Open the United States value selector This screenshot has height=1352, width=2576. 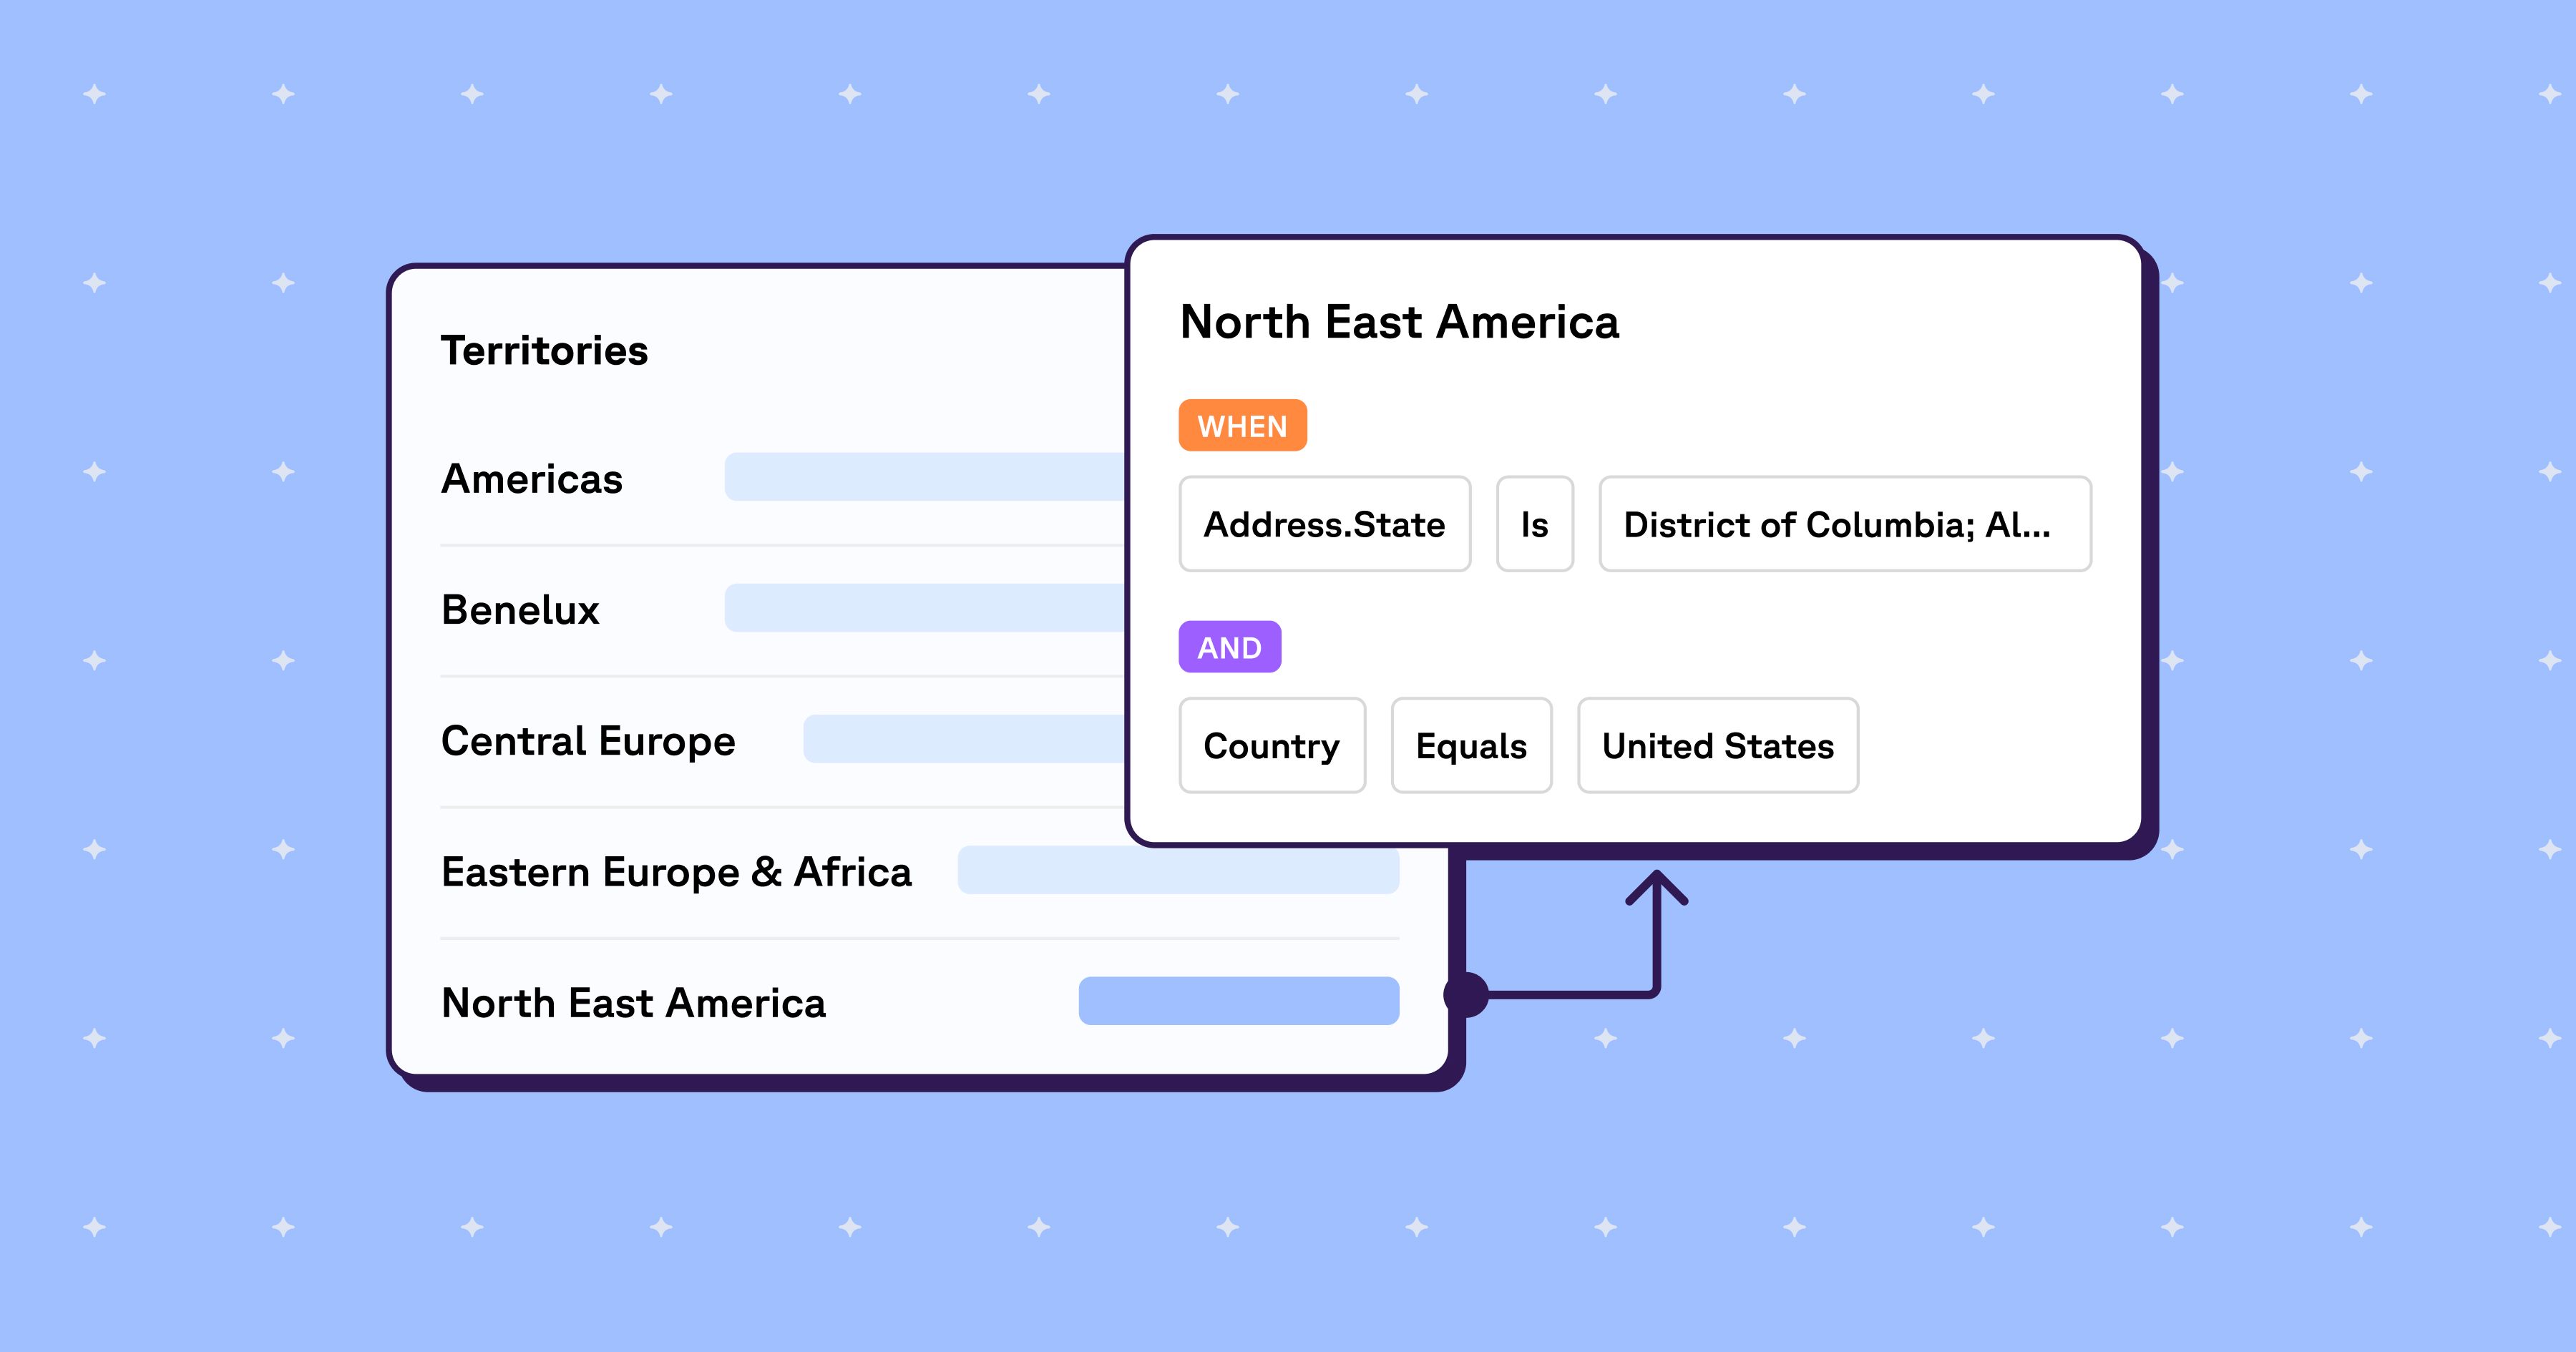pos(1718,746)
